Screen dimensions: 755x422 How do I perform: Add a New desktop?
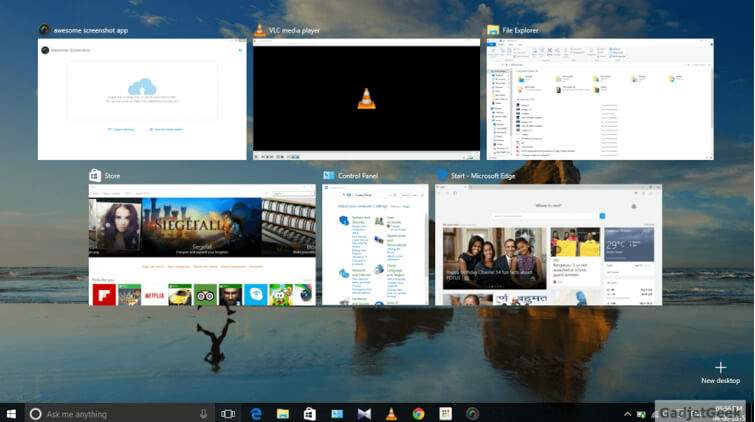coord(720,373)
